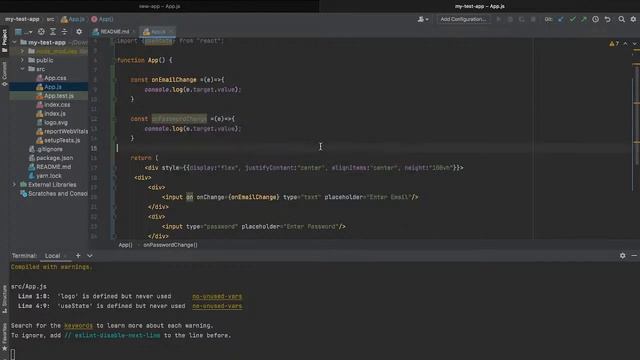Image resolution: width=640 pixels, height=360 pixels.
Task: Click App() in bottom editor breadcrumb
Action: pyautogui.click(x=125, y=245)
